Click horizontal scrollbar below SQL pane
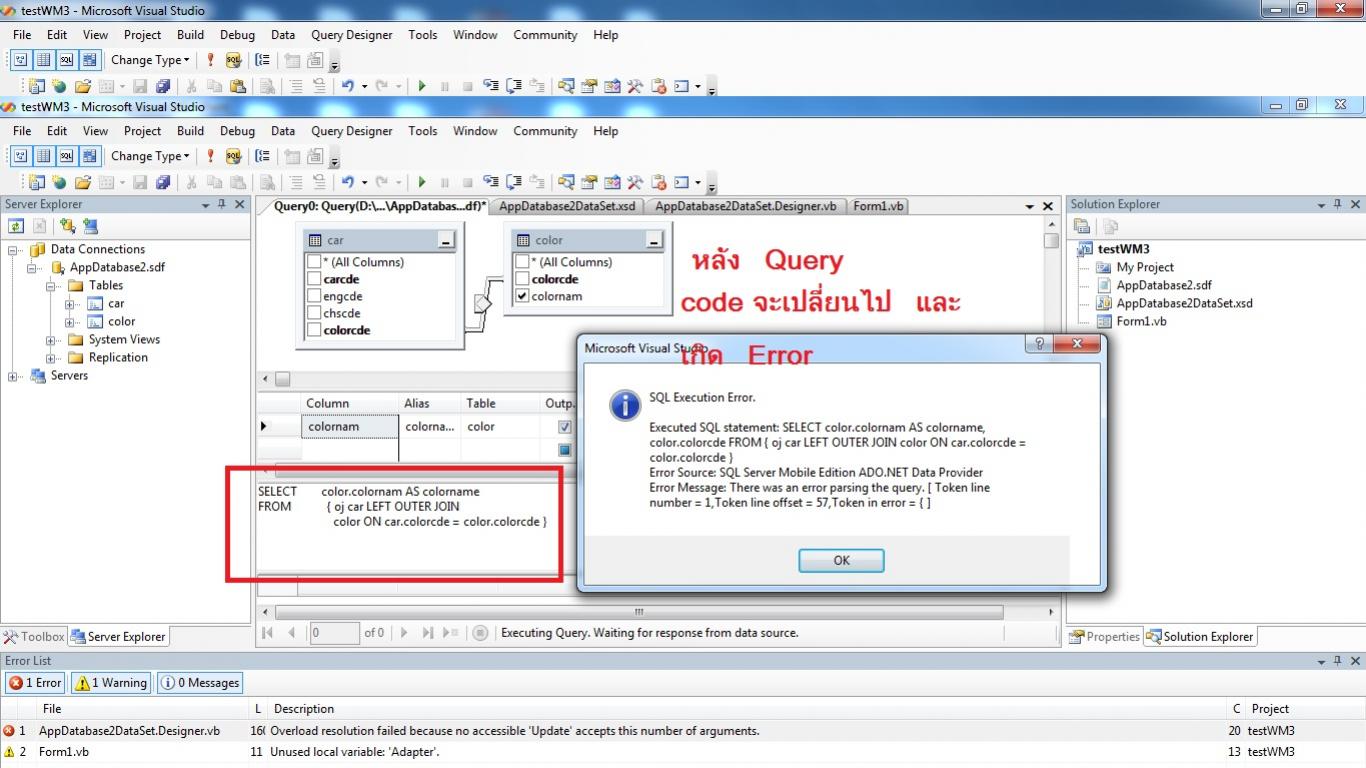1366x768 pixels. coord(639,612)
